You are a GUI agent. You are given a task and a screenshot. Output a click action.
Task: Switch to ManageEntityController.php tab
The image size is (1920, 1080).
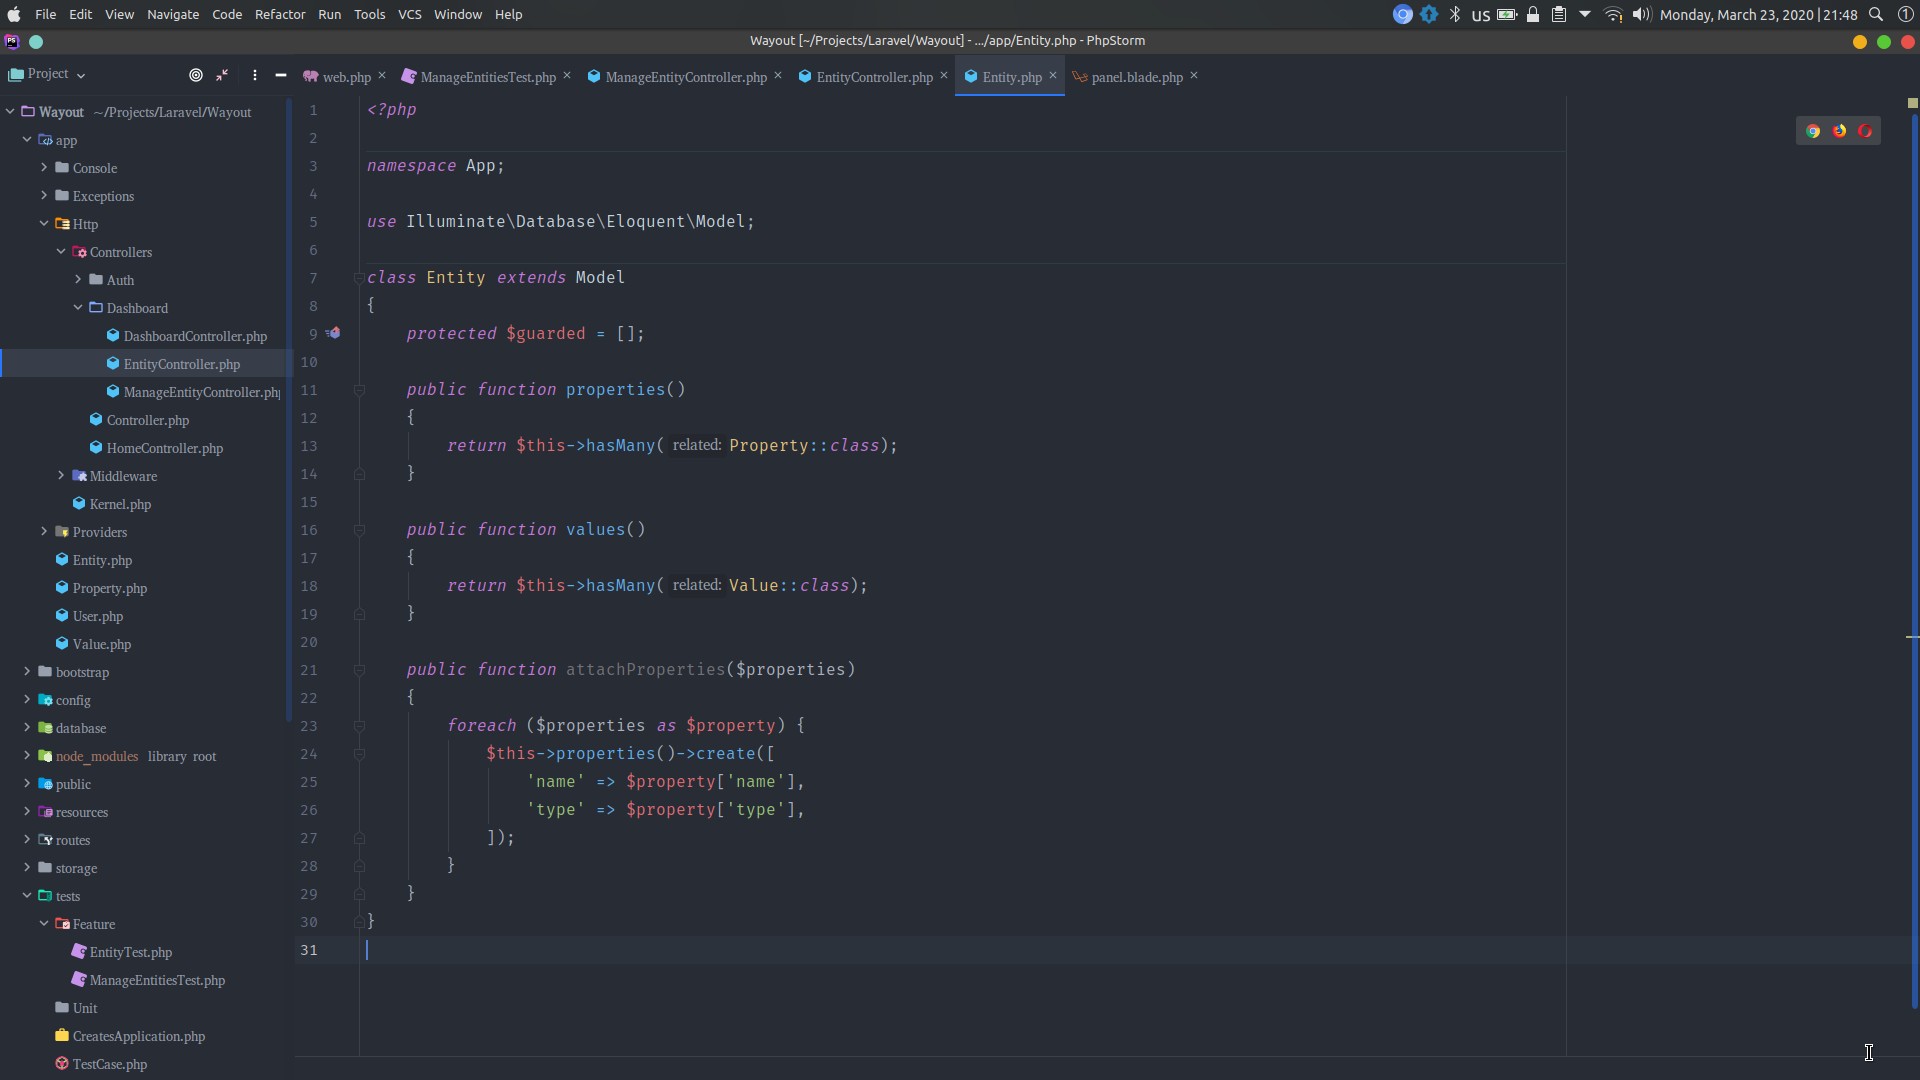tap(684, 77)
